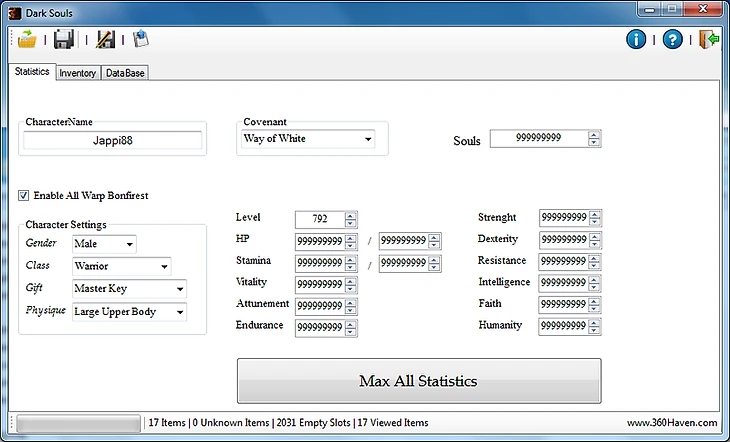Click the status bar progress bar
The image size is (730, 442).
[78, 423]
